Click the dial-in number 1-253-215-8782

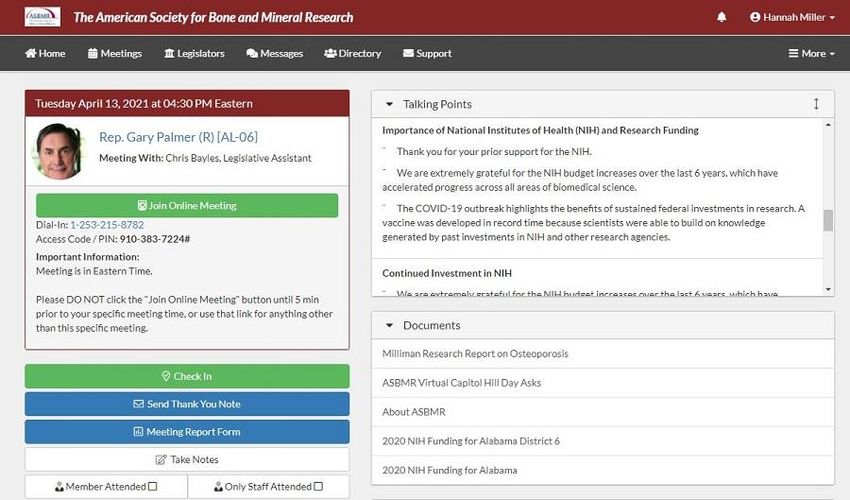[x=107, y=225]
